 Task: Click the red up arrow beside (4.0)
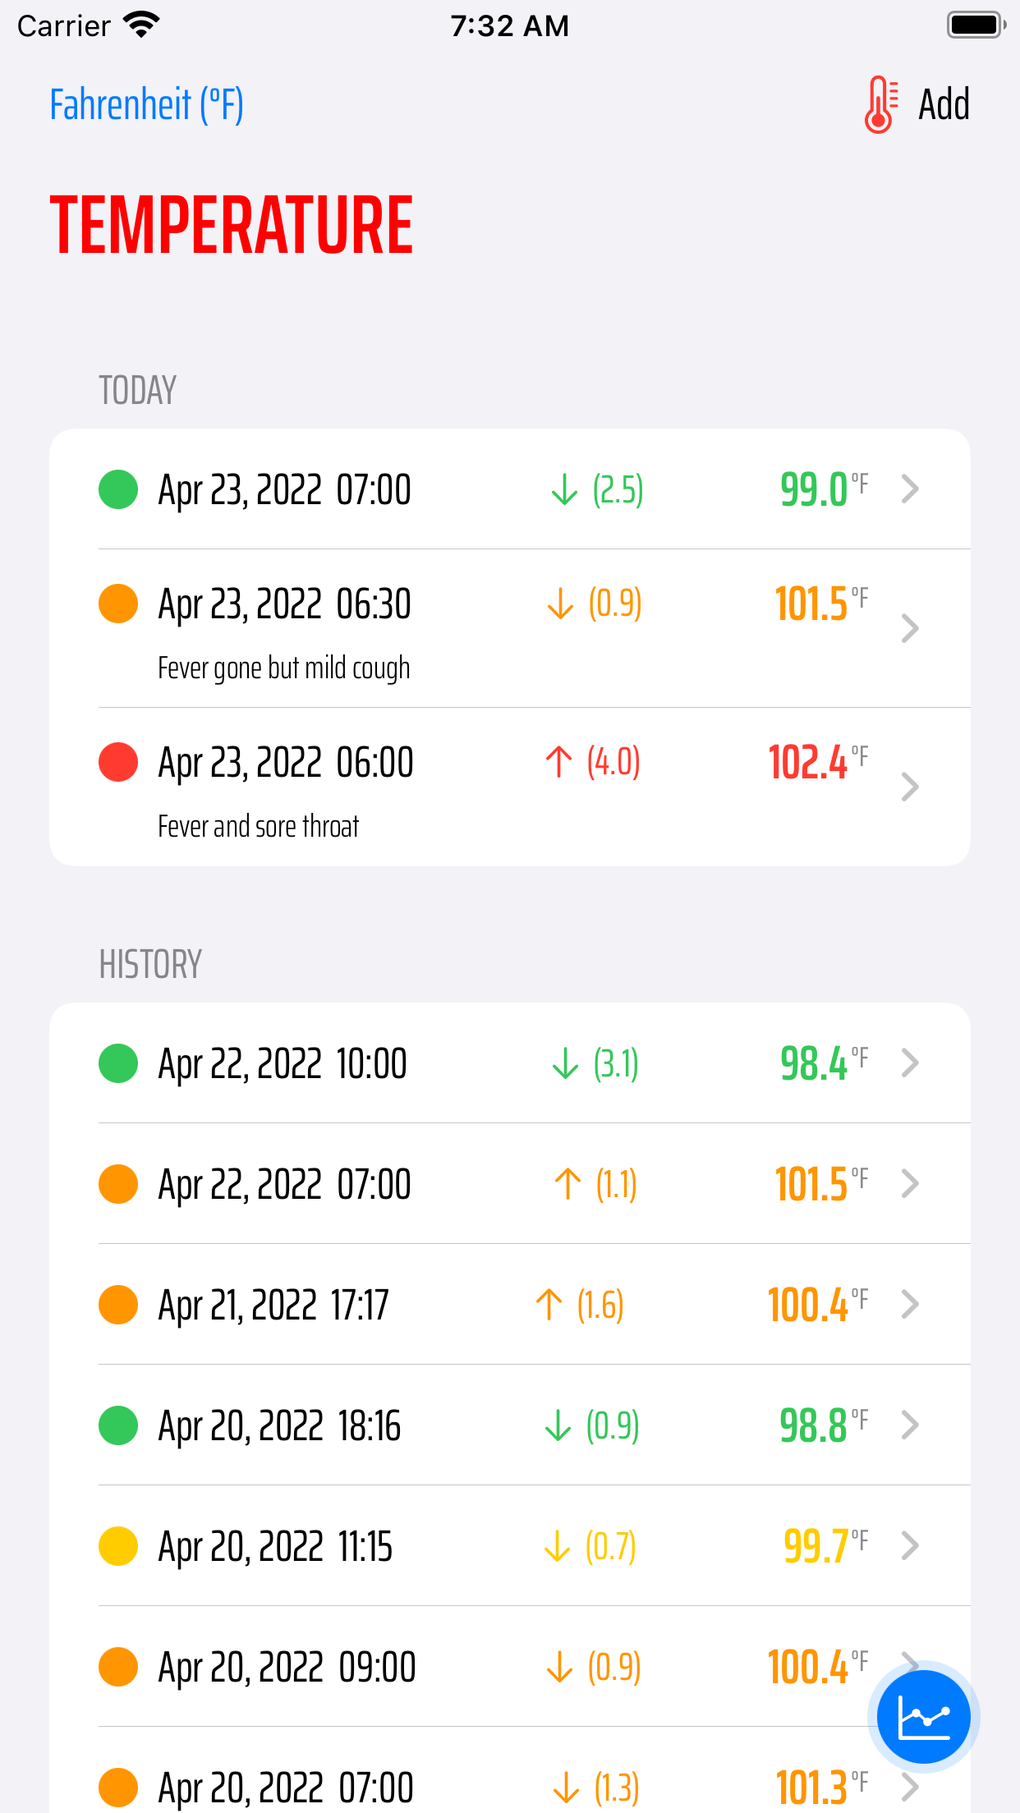[x=559, y=762]
